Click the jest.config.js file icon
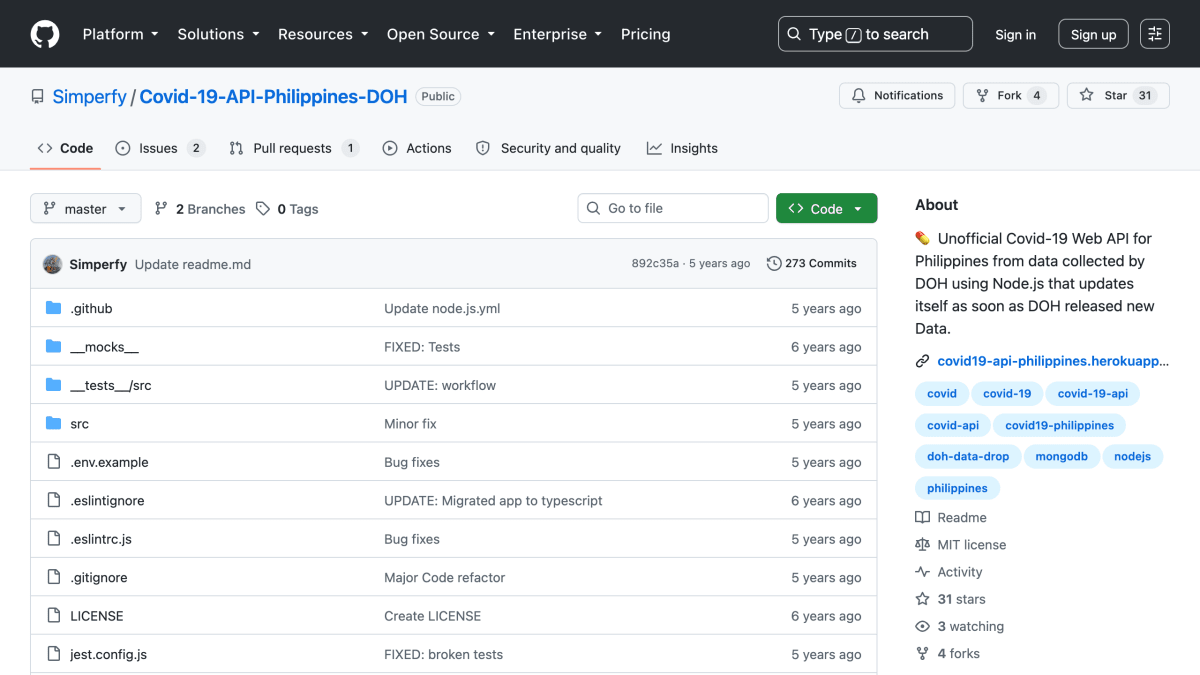 pyautogui.click(x=54, y=655)
